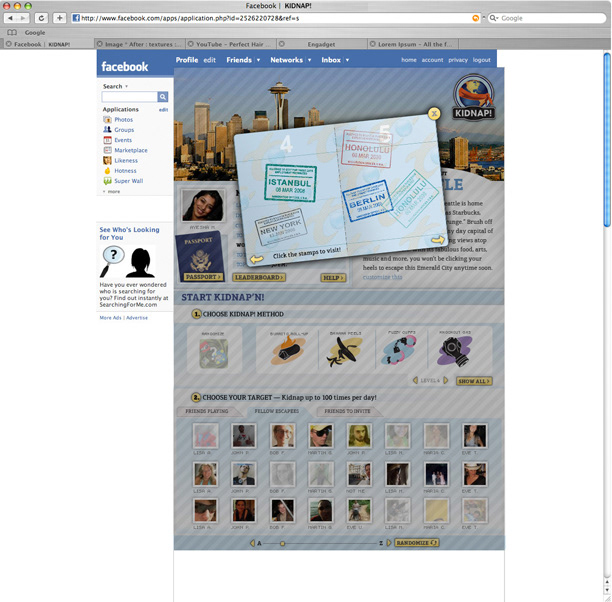Viewport: 612px width, 602px height.
Task: Open the bookmarks book icon
Action: tap(12, 32)
